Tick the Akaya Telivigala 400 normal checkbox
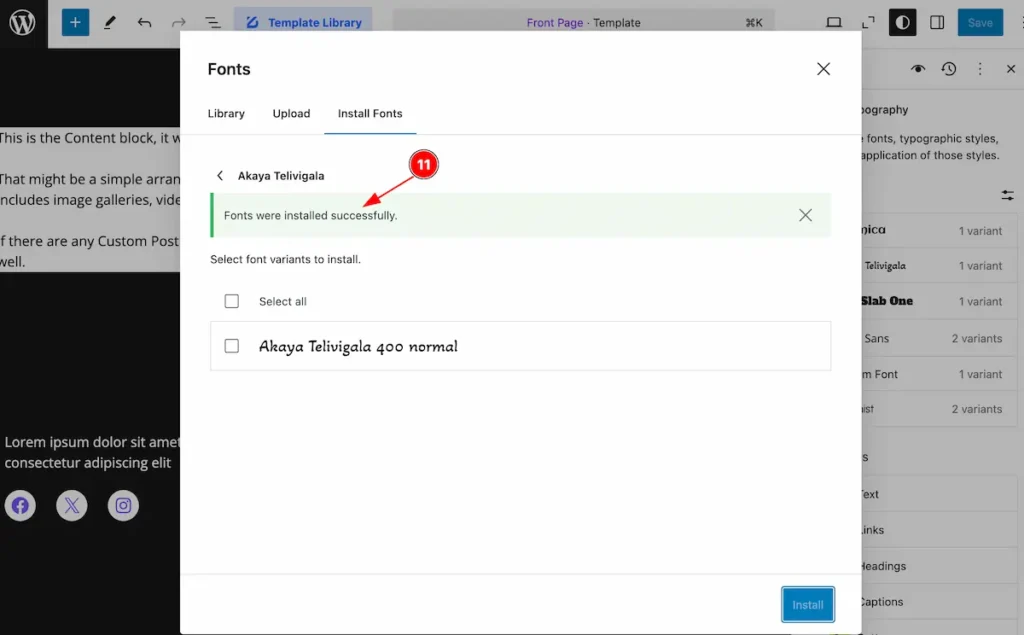1024x635 pixels. coord(232,346)
